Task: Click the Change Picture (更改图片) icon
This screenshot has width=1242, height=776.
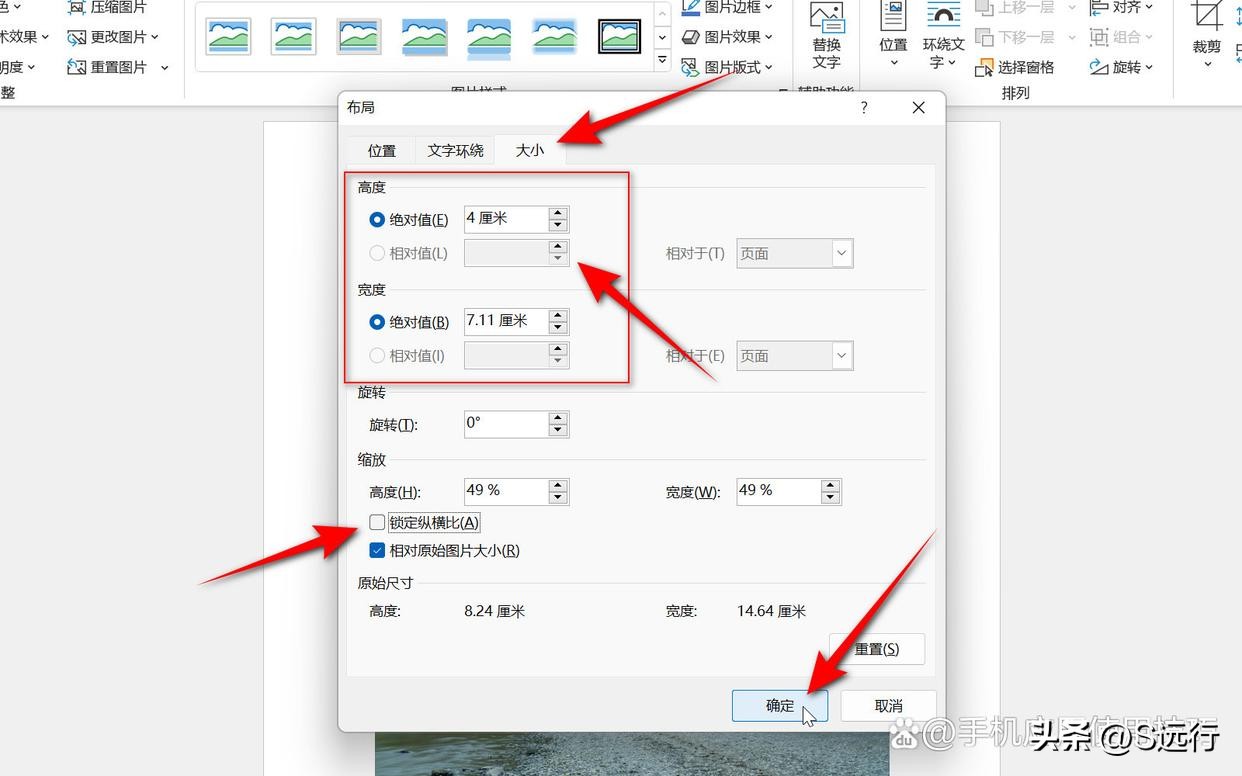Action: pos(76,37)
